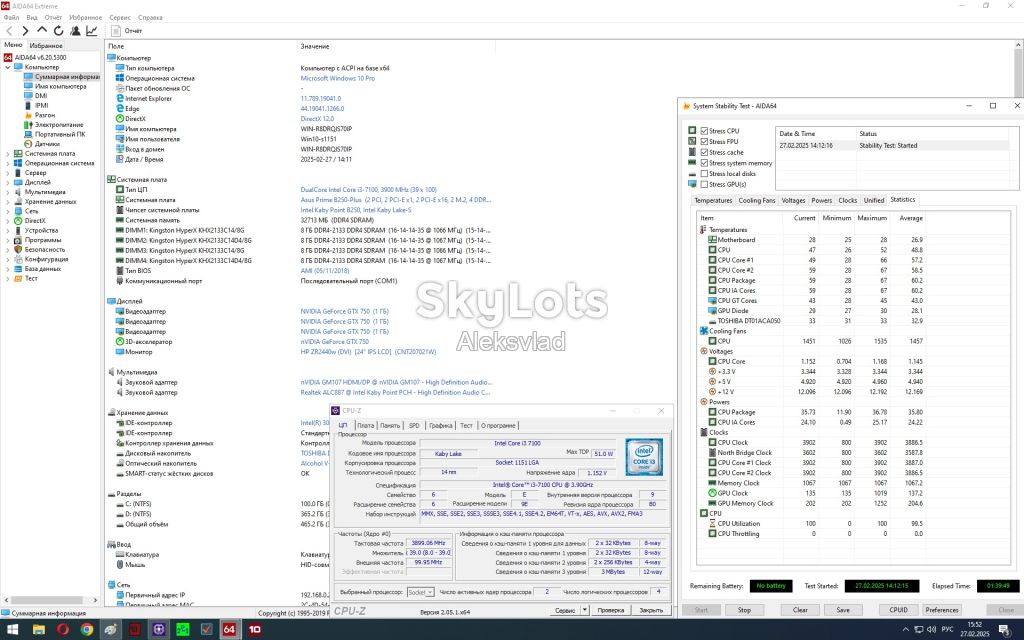Toggle CPU Package temperature checkbox in statistics
The height and width of the screenshot is (640, 1024).
(712, 280)
